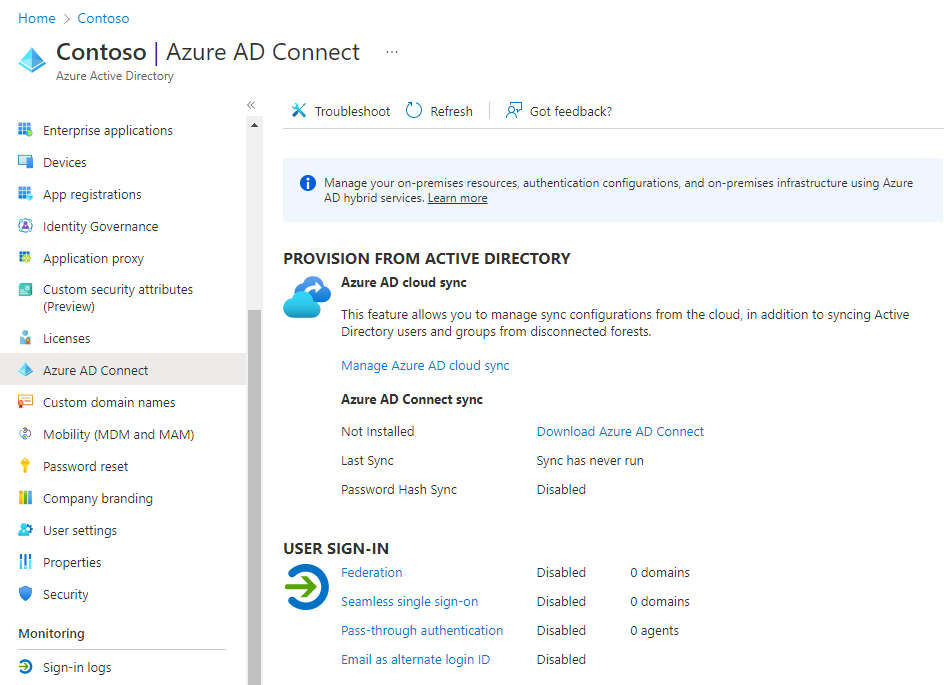This screenshot has height=685, width=944.
Task: Click the 'Not Installed' status text
Action: pos(377,431)
